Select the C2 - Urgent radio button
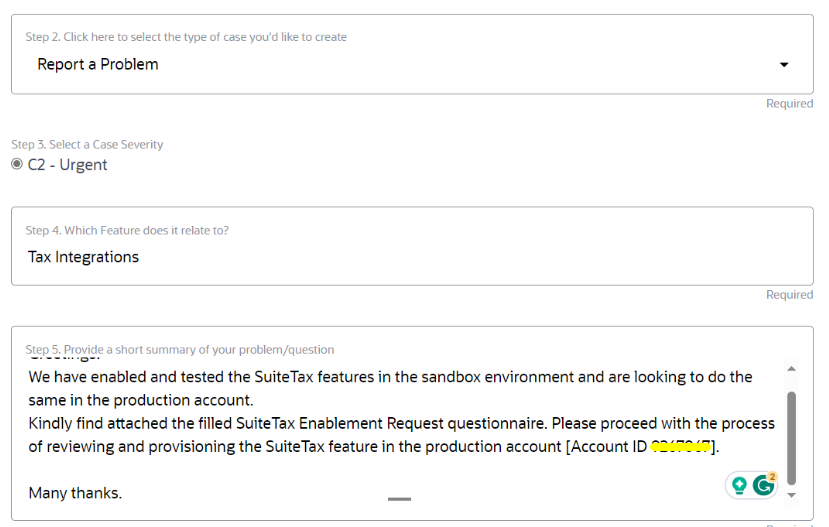Viewport: 829px width, 527px height. pyautogui.click(x=17, y=164)
